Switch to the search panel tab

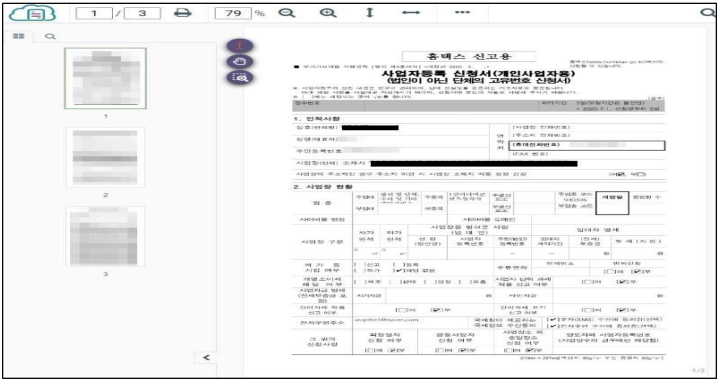(50, 36)
